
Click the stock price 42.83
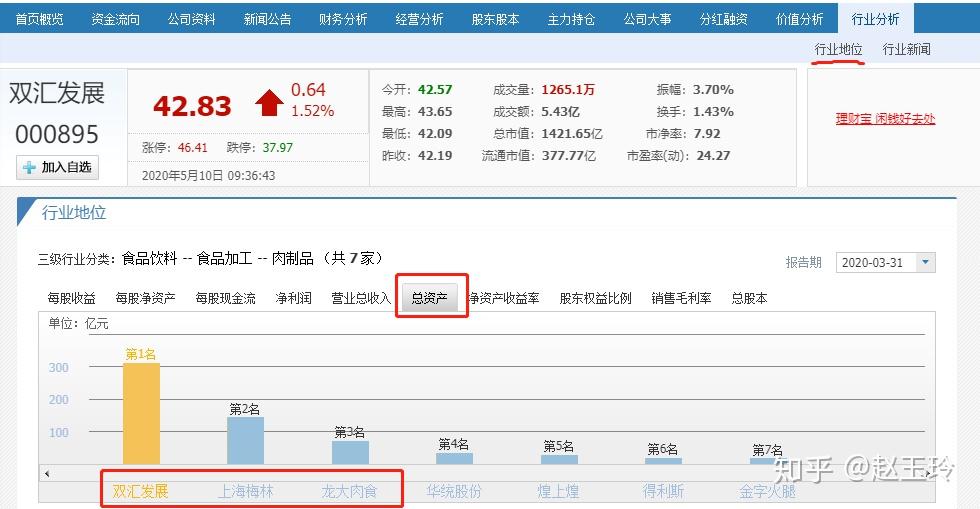(192, 106)
